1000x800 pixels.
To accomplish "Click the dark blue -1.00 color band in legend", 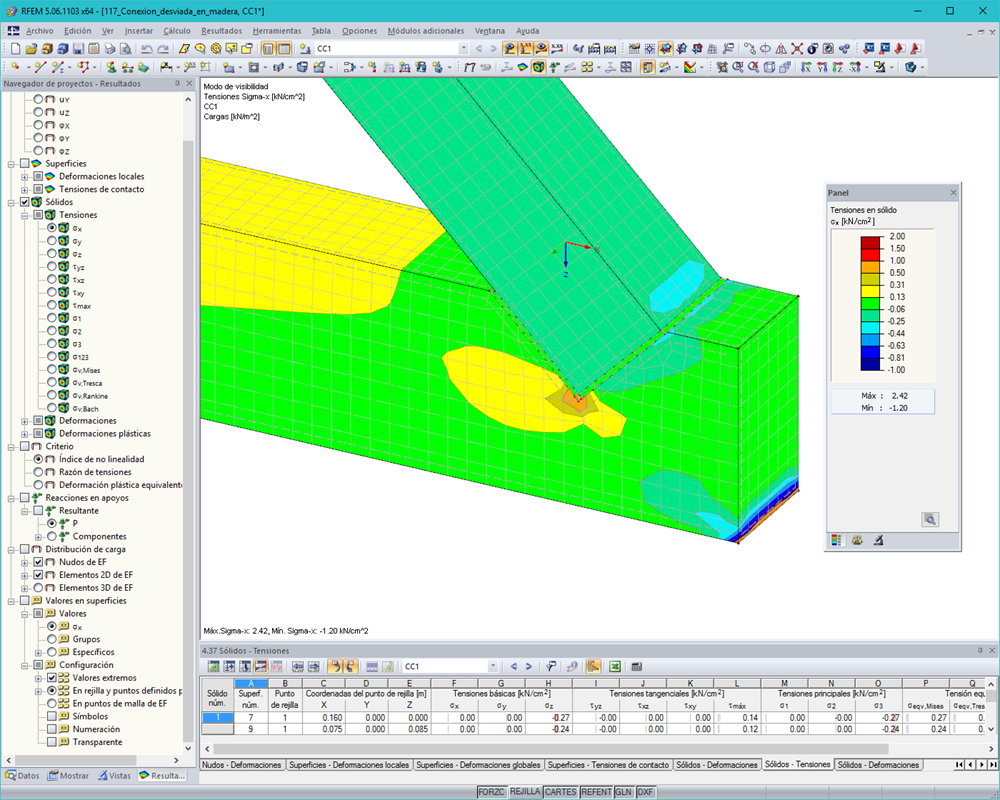I will 870,364.
